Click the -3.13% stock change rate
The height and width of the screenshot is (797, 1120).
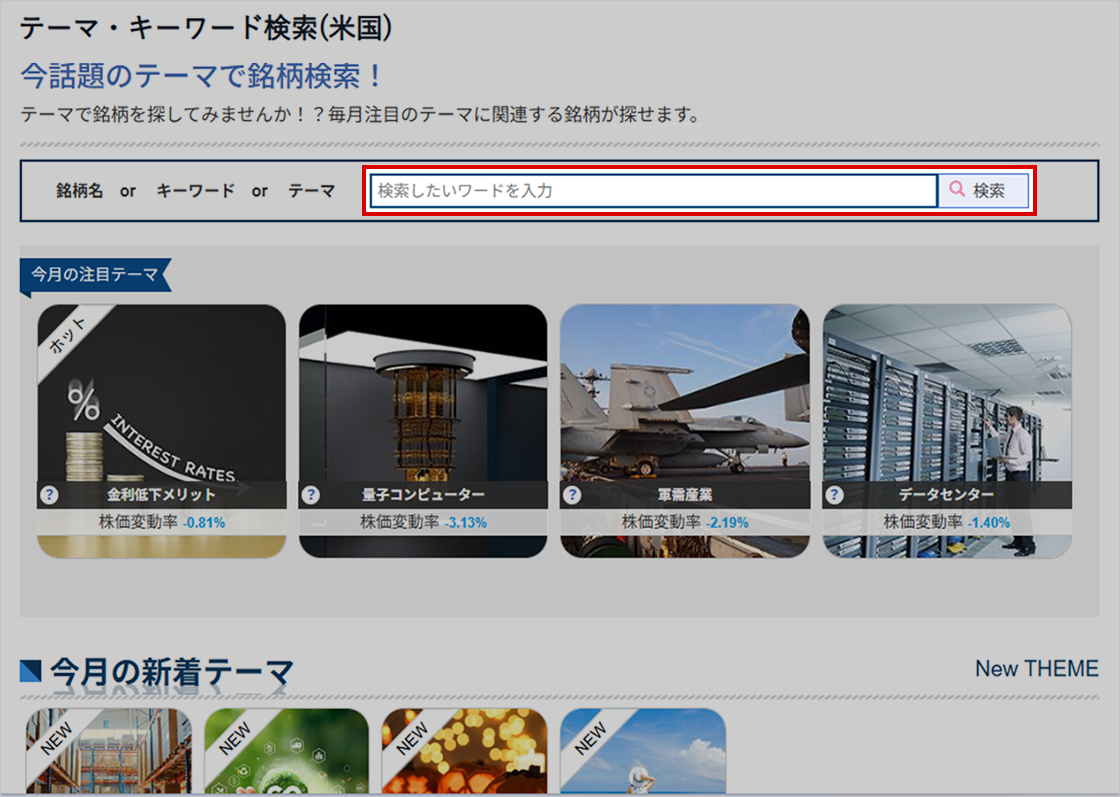465,522
